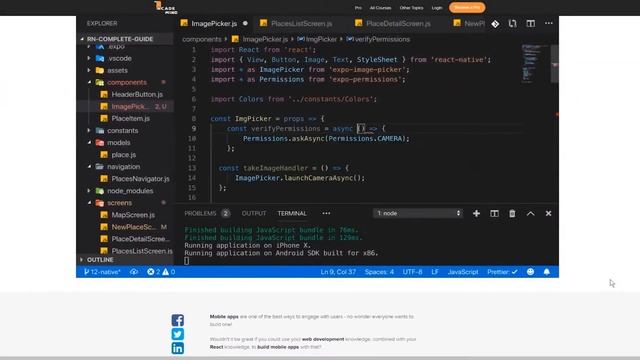Open the errors and warnings indicator

(x=161, y=272)
